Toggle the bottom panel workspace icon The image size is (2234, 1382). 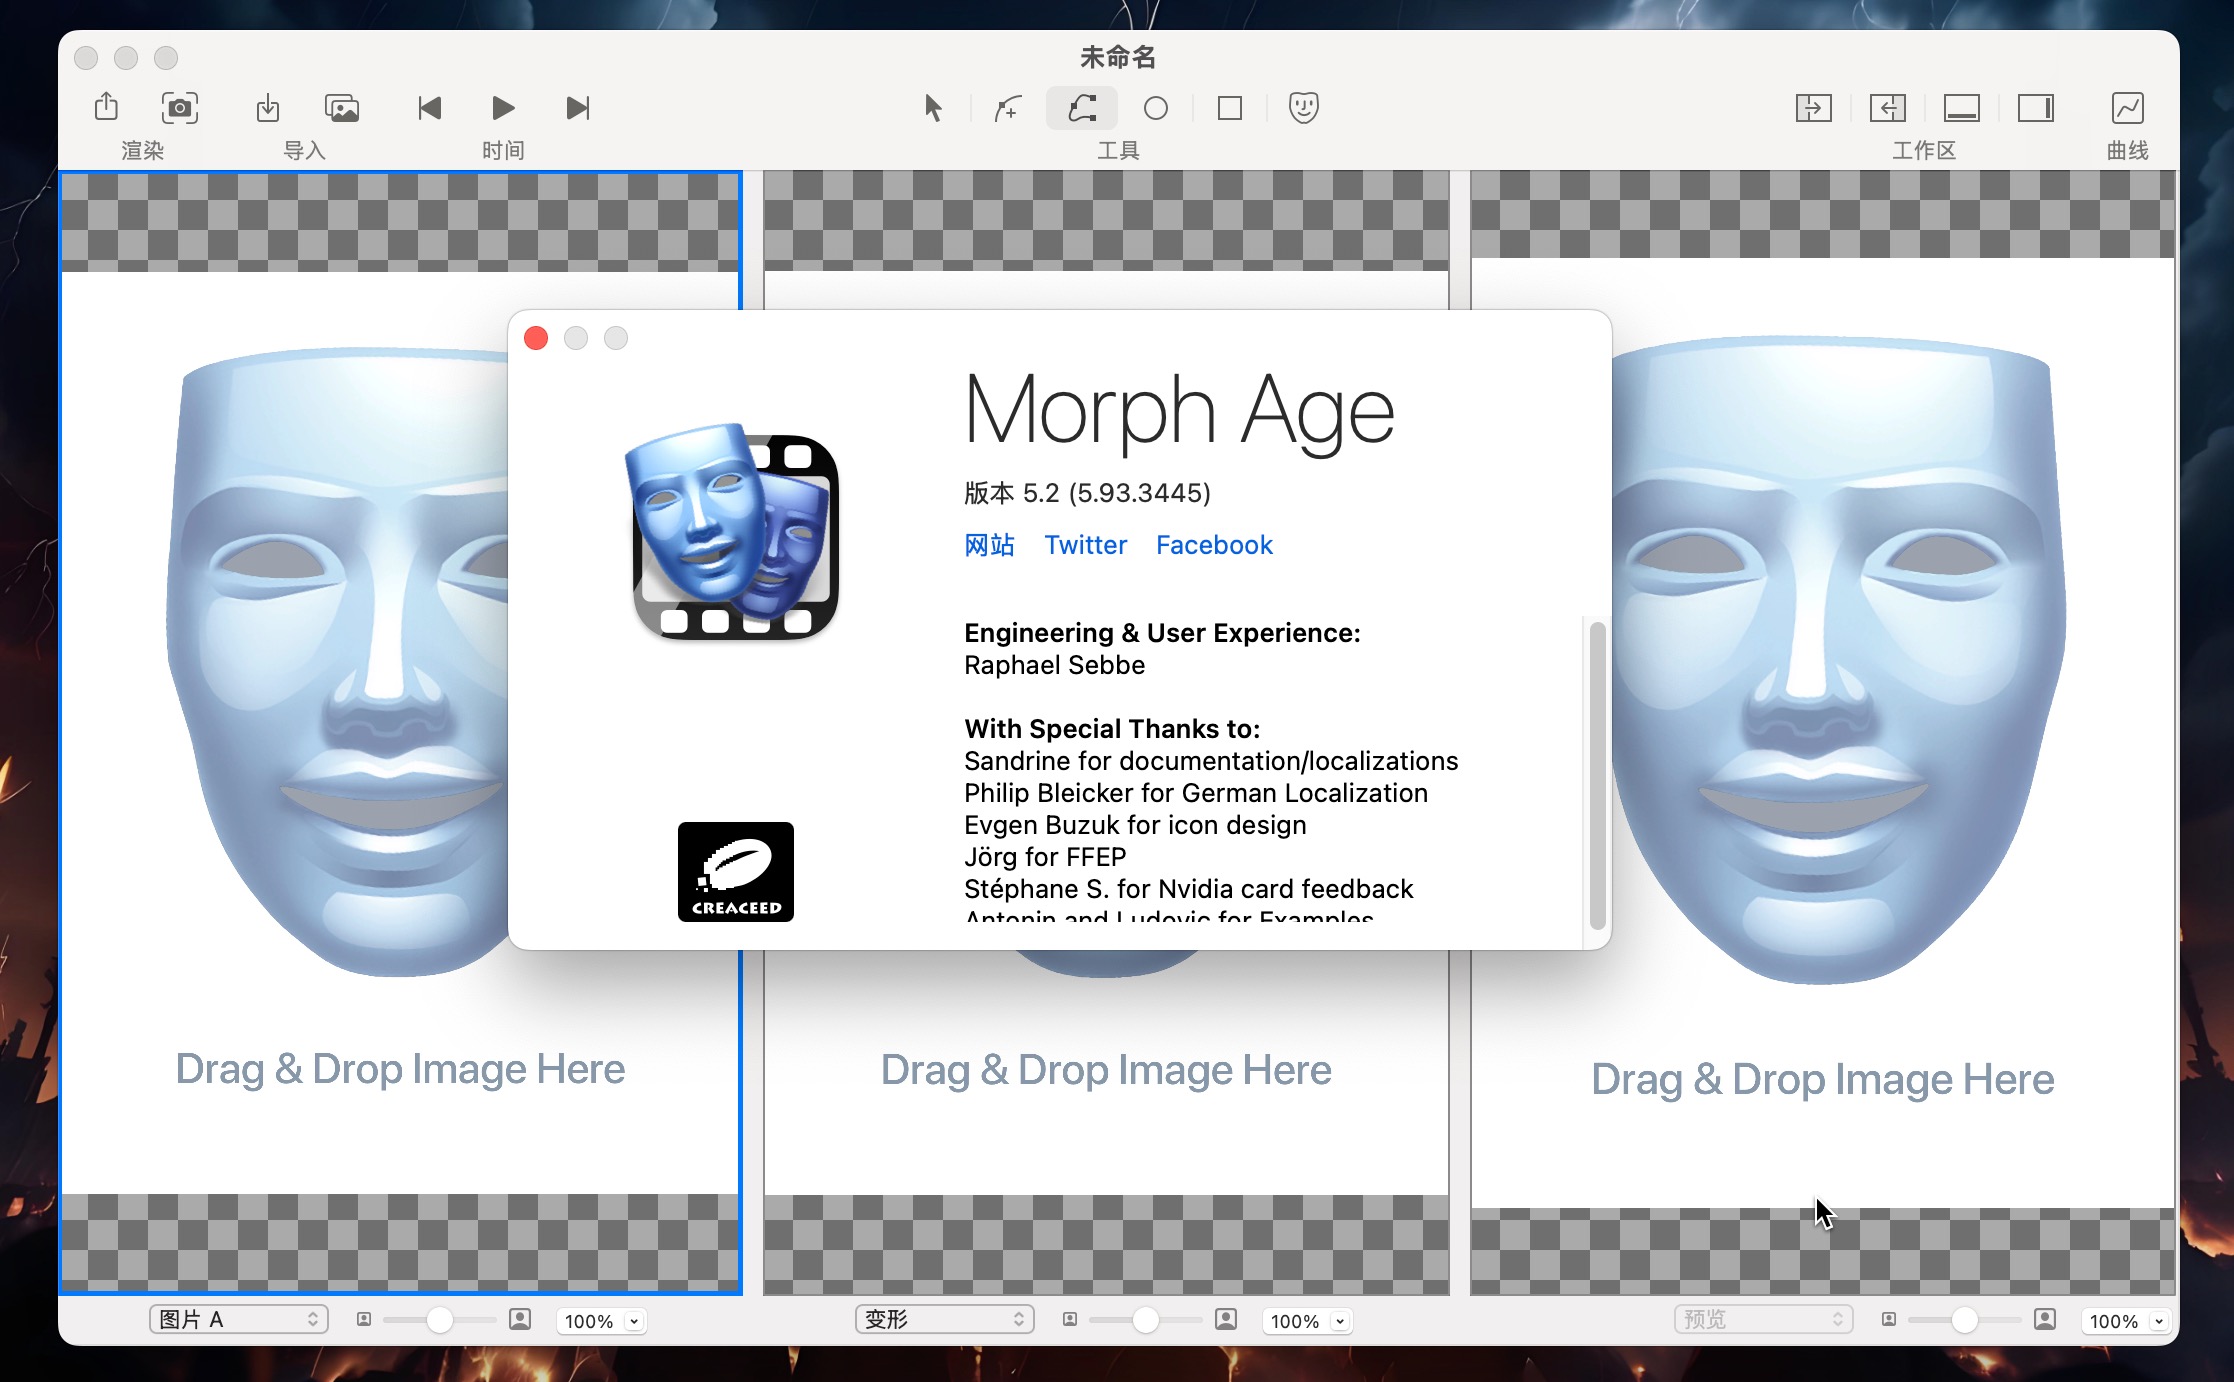(x=1962, y=107)
